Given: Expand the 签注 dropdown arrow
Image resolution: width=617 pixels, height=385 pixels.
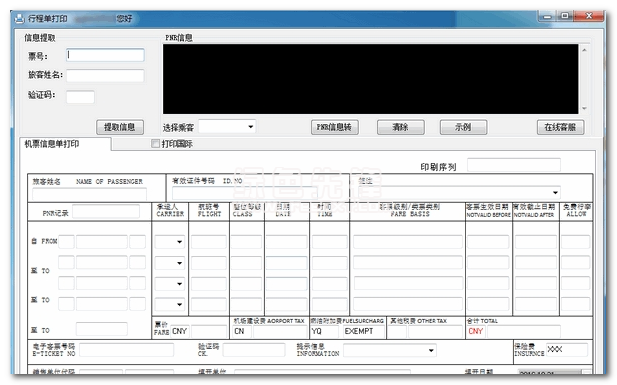Looking at the screenshot, I should [555, 192].
